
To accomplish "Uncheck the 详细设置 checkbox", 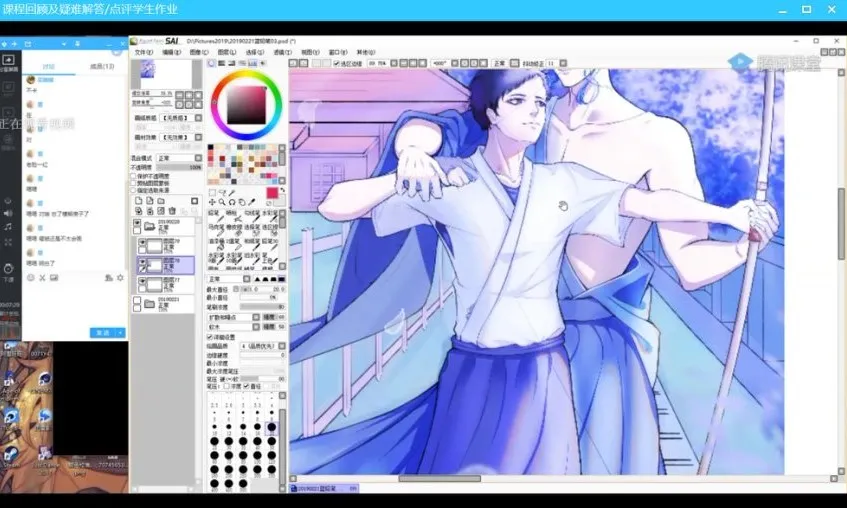I will [x=211, y=337].
